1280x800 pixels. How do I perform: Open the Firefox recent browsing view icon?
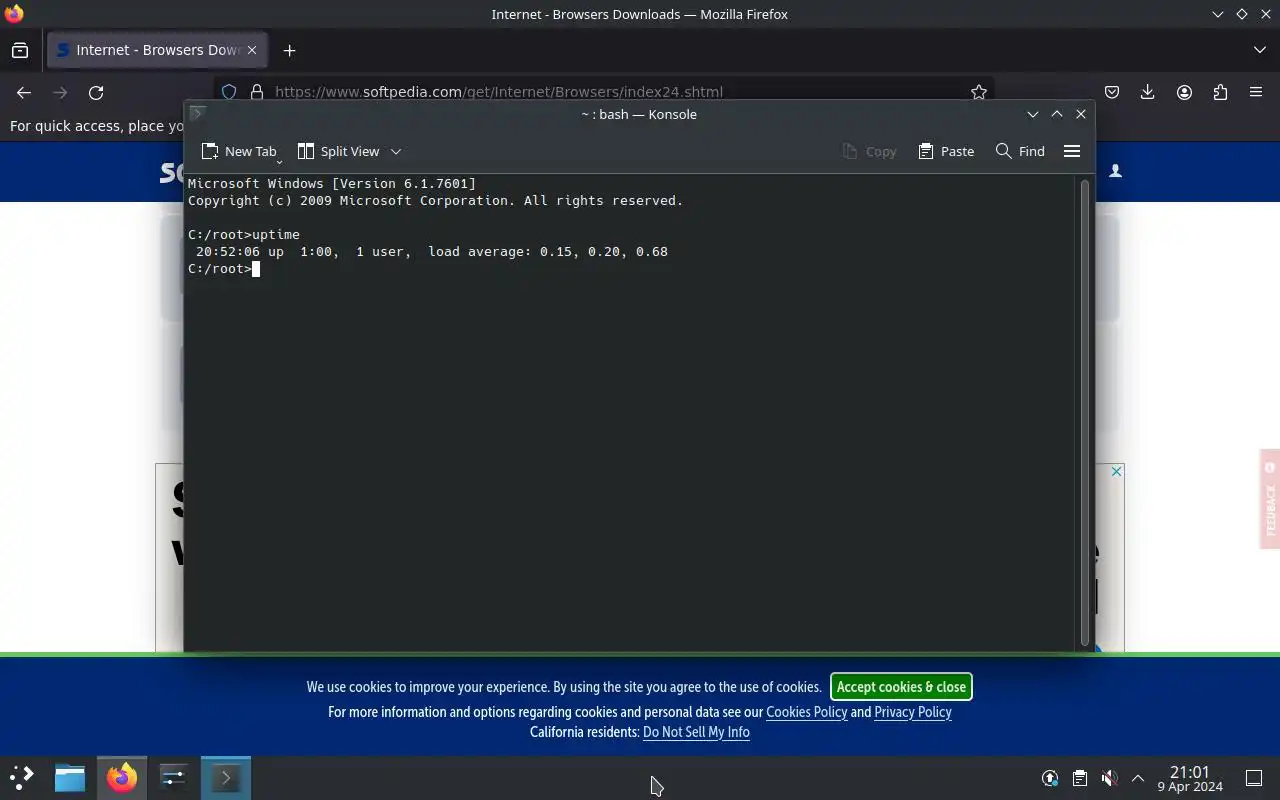[x=20, y=50]
